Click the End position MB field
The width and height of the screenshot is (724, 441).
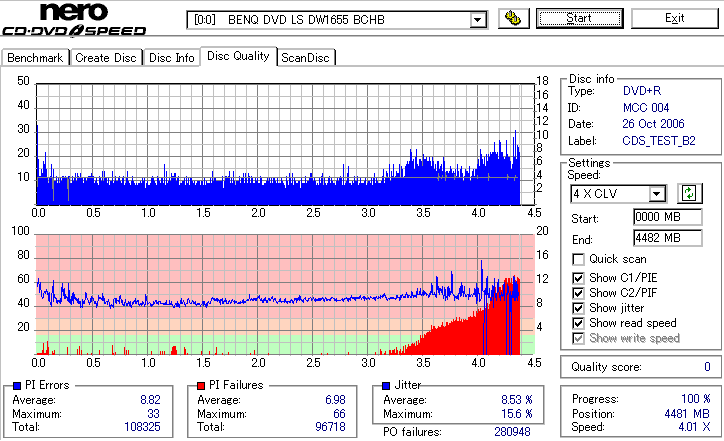668,238
